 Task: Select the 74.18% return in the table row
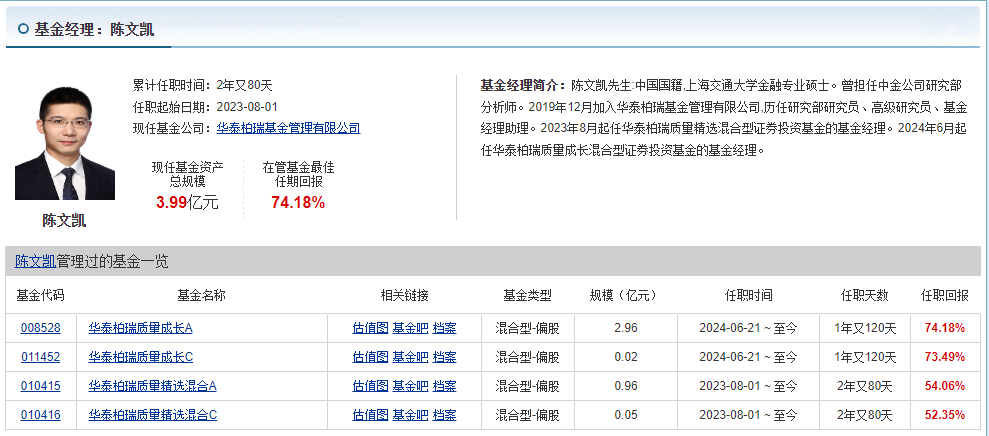(x=945, y=328)
